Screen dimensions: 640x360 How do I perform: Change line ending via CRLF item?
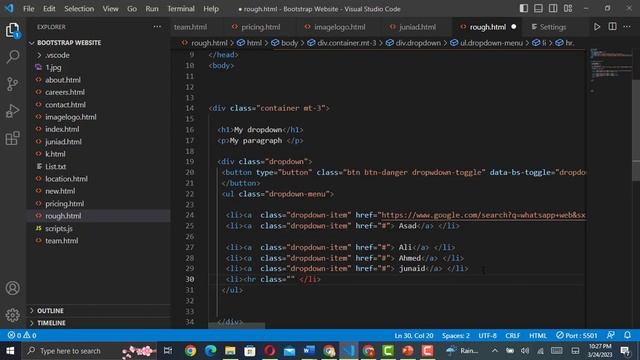pyautogui.click(x=513, y=336)
